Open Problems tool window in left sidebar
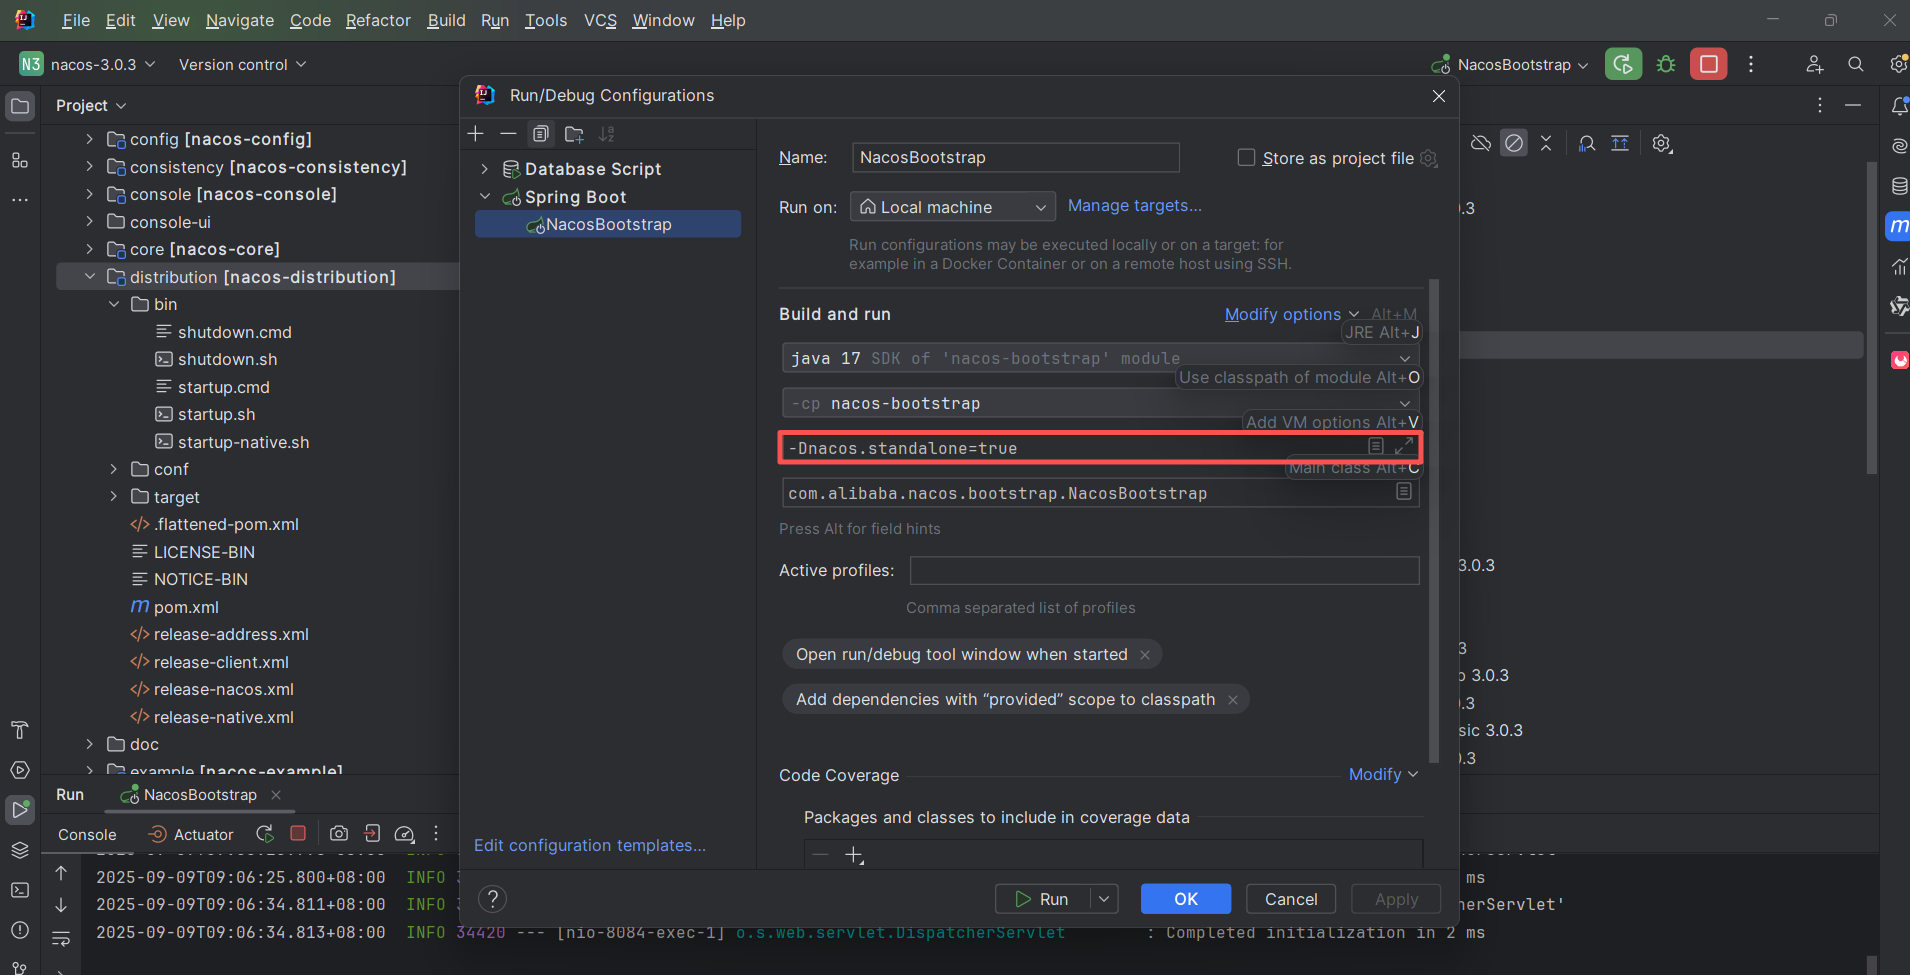The image size is (1910, 975). (x=20, y=930)
